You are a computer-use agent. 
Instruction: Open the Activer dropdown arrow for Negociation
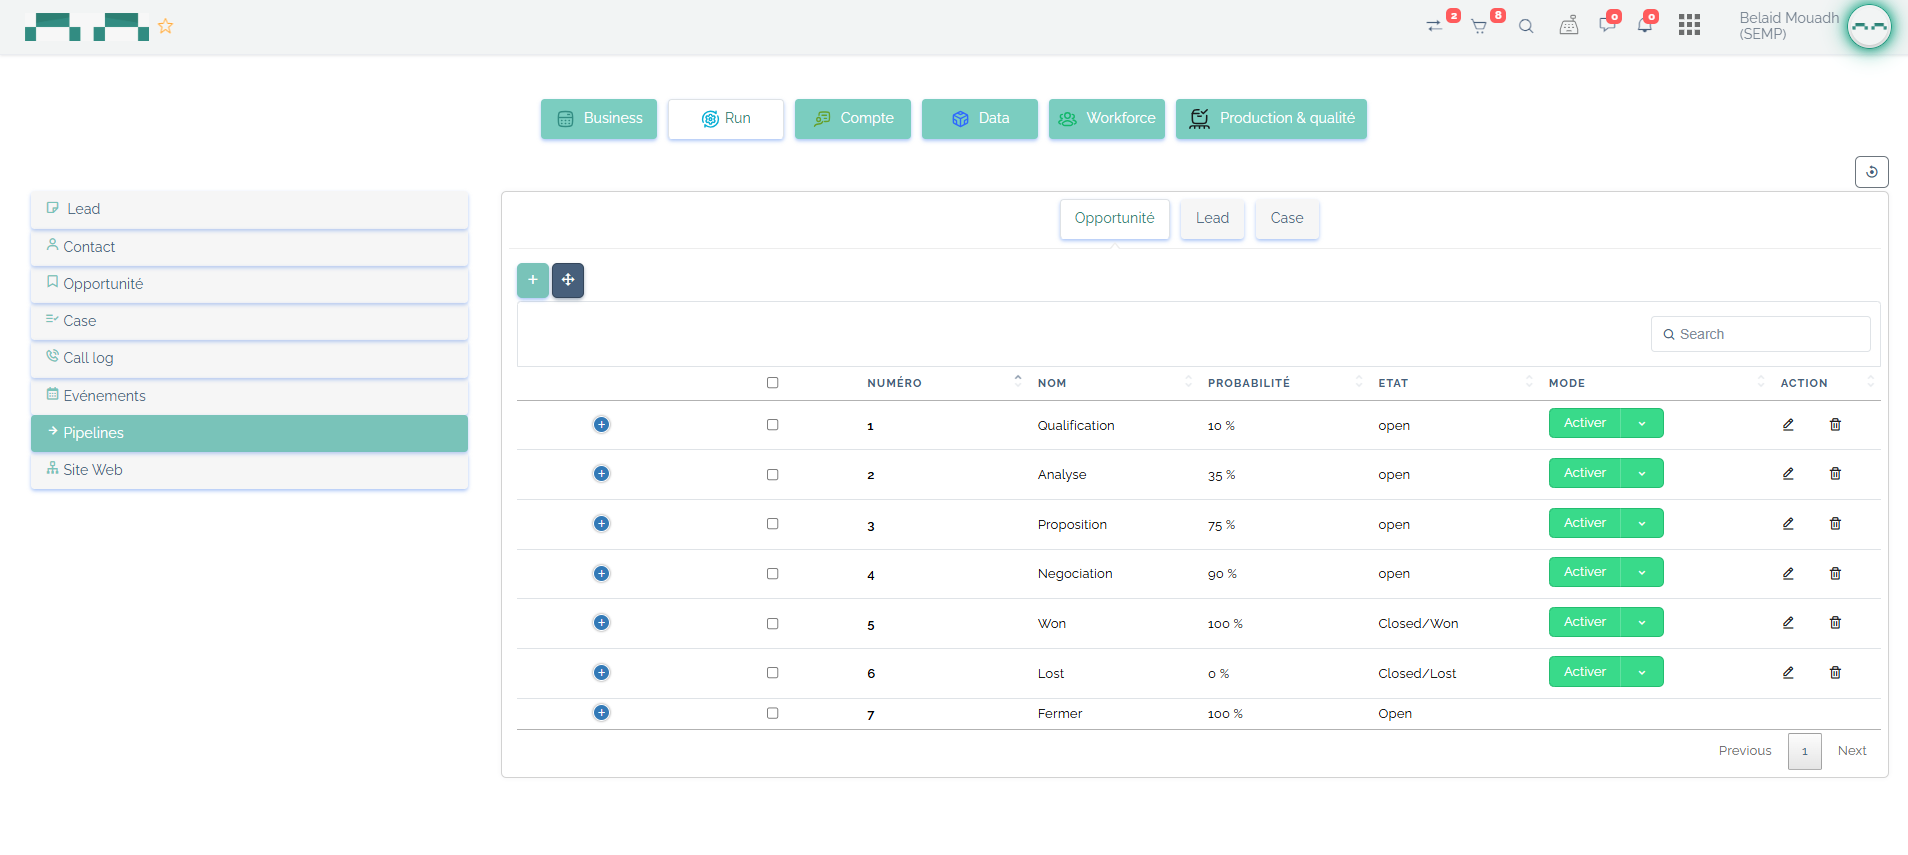pos(1642,572)
